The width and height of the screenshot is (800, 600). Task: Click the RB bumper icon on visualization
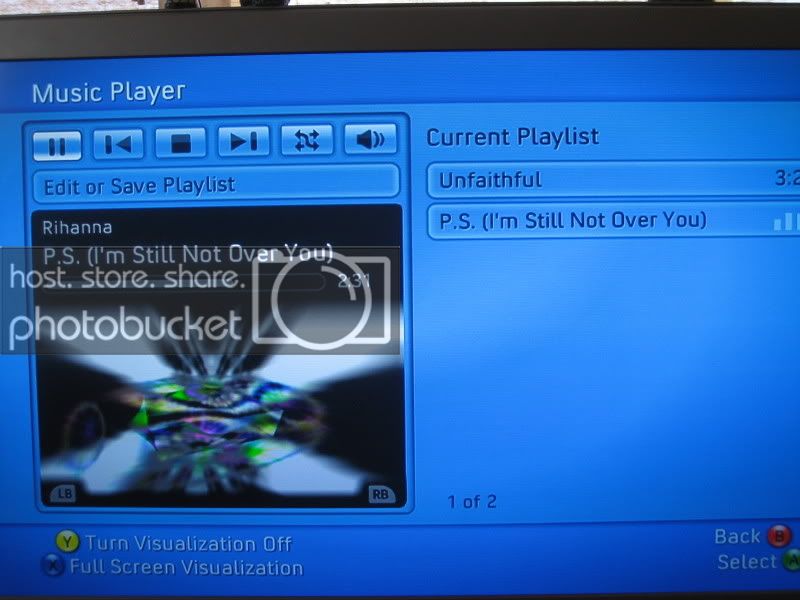click(x=381, y=494)
